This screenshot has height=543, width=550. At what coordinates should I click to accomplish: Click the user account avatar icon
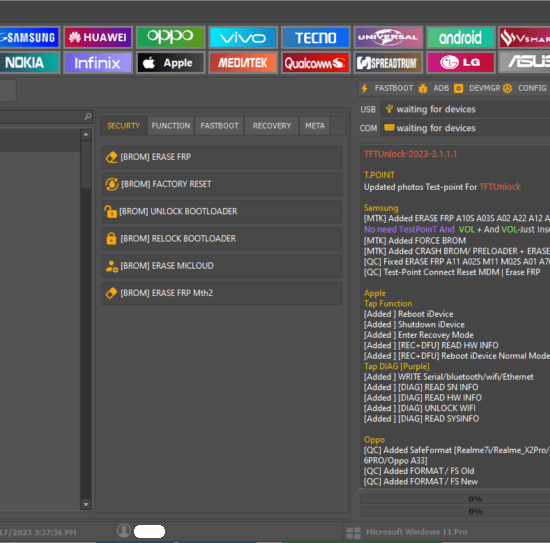tap(123, 530)
